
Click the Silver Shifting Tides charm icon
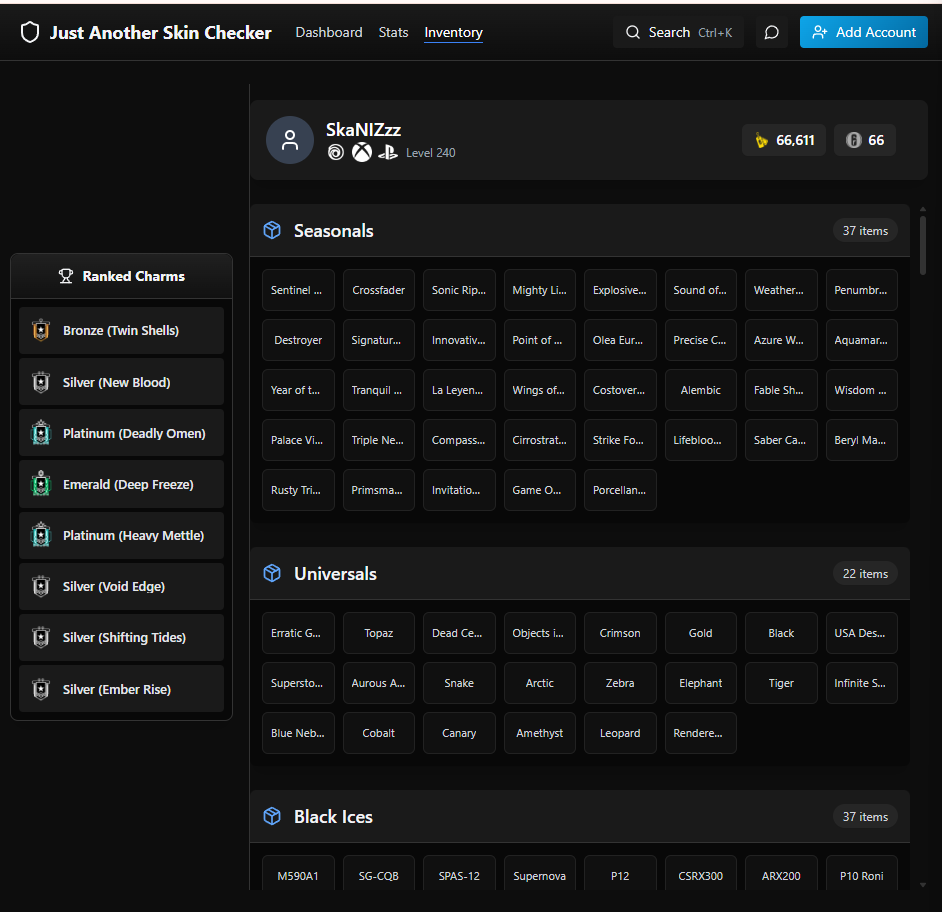(x=41, y=637)
